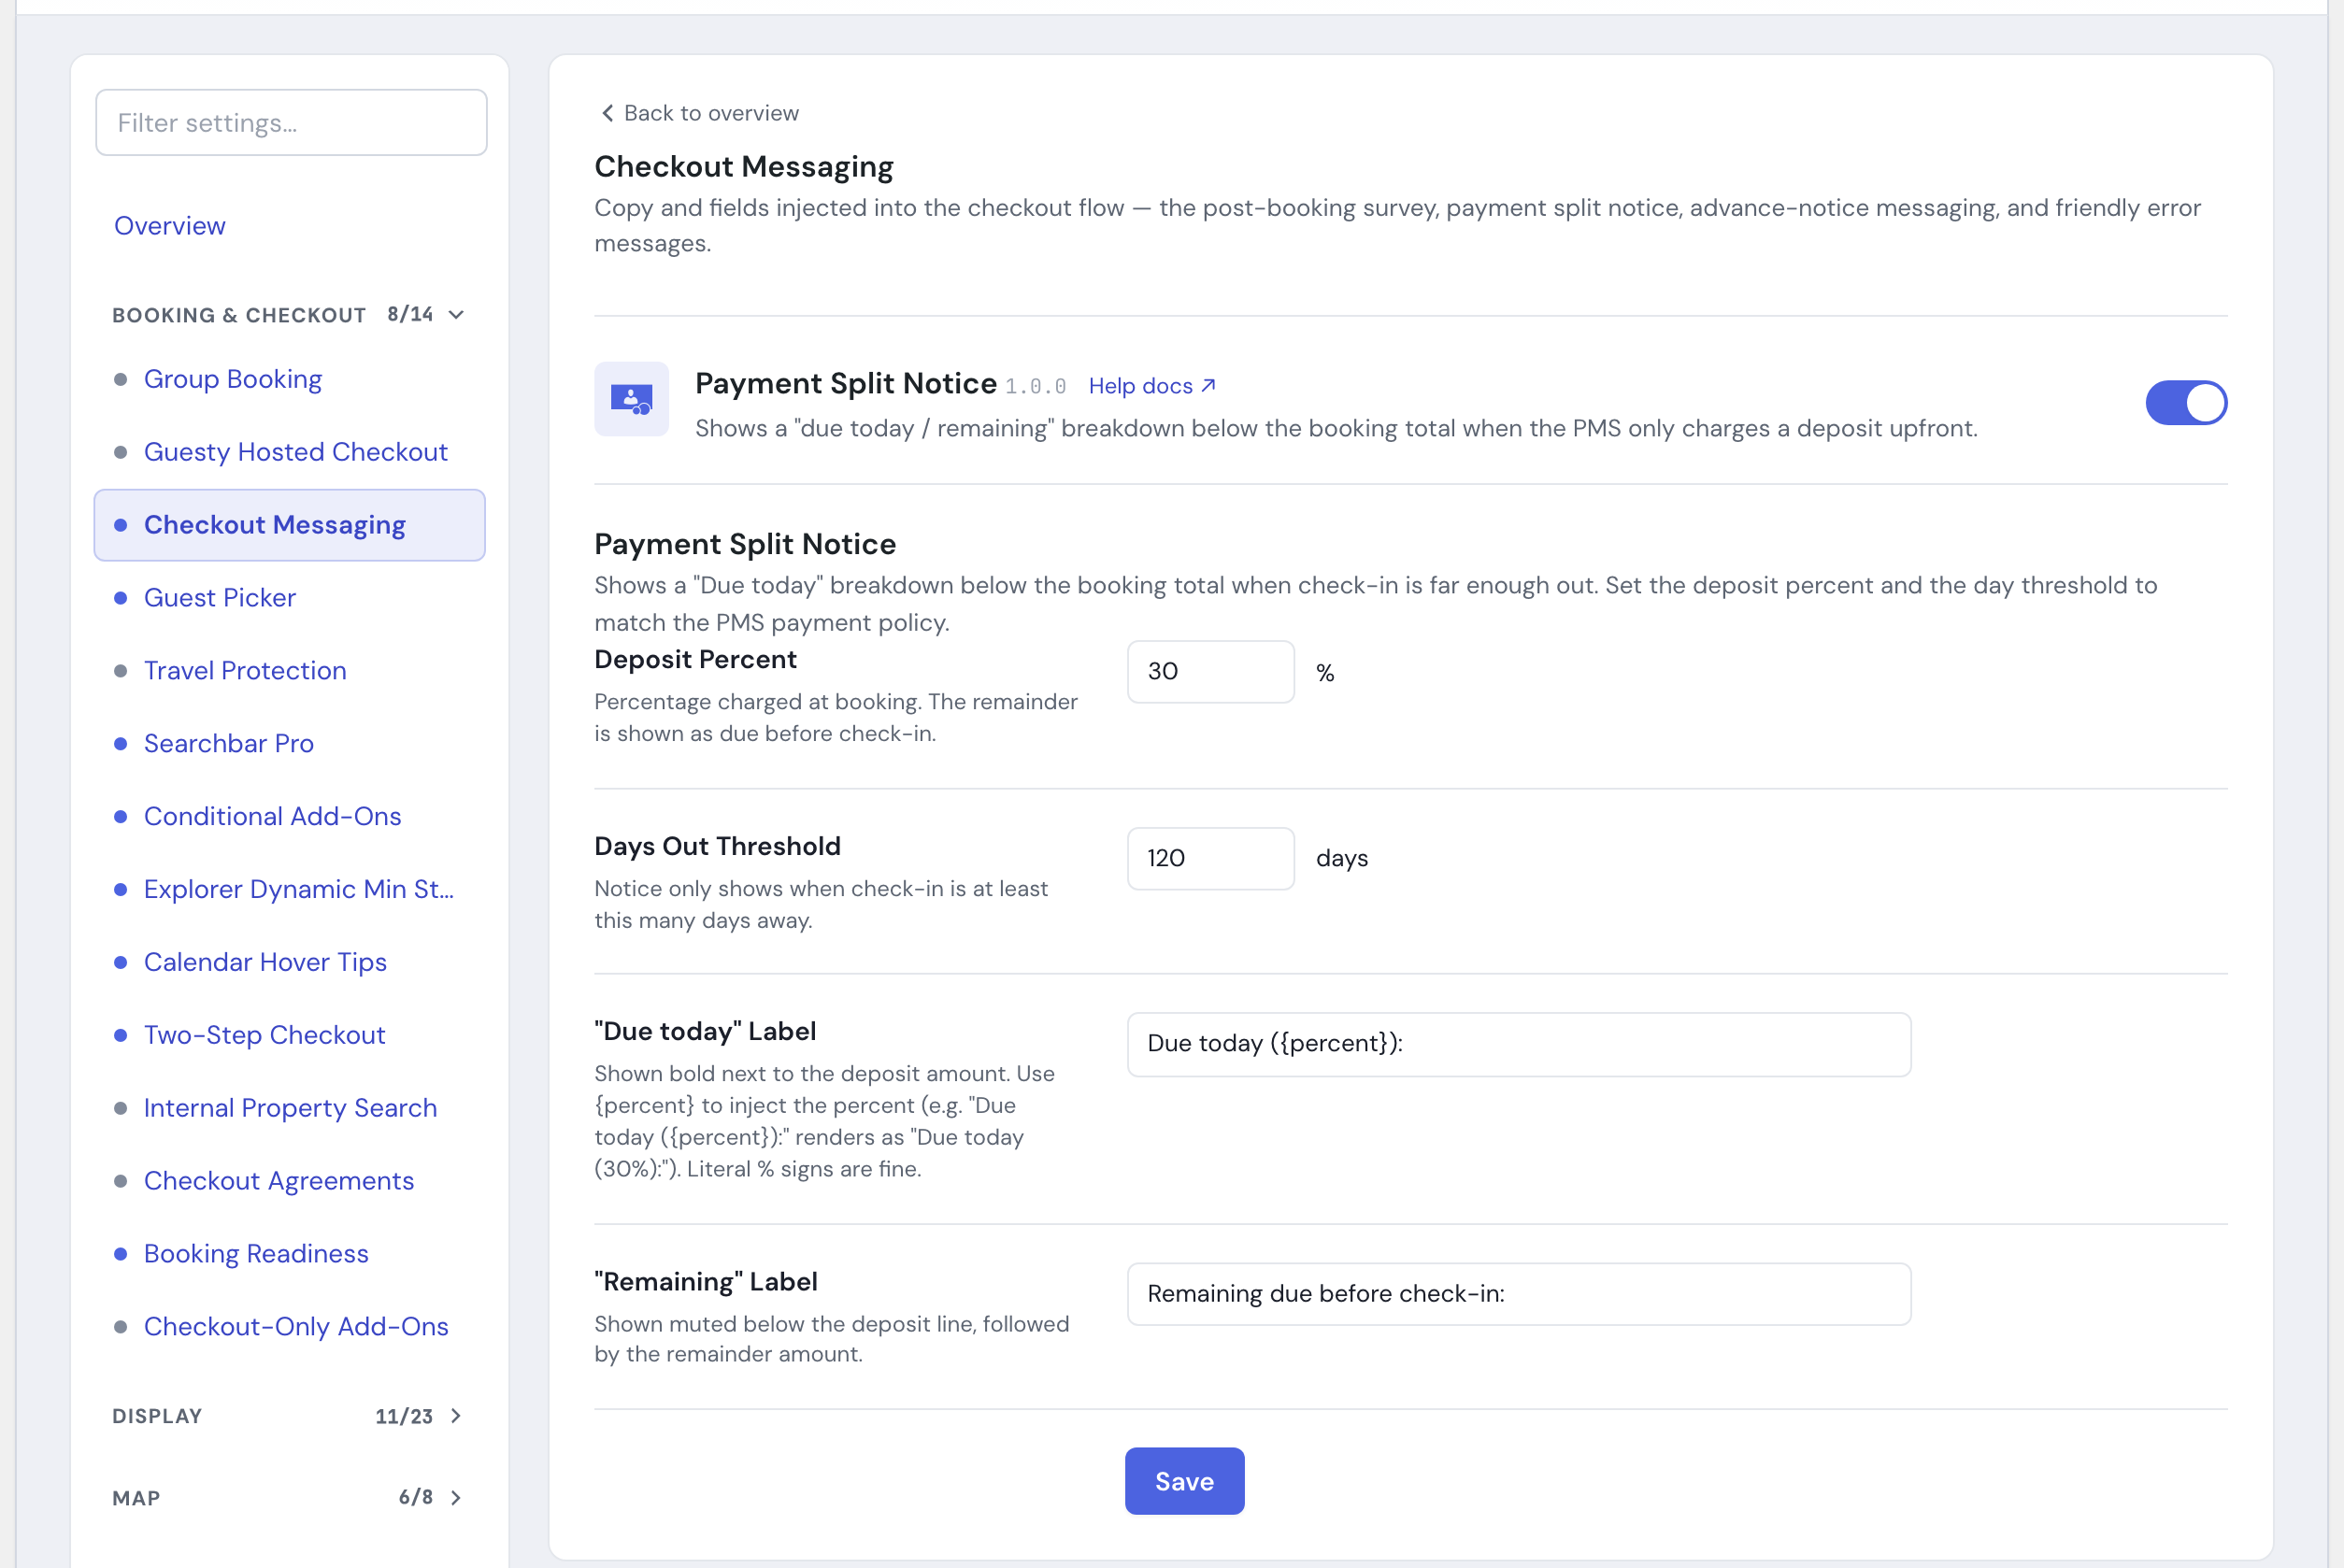2344x1568 pixels.
Task: Open Checkout Agreements settings
Action: (279, 1181)
